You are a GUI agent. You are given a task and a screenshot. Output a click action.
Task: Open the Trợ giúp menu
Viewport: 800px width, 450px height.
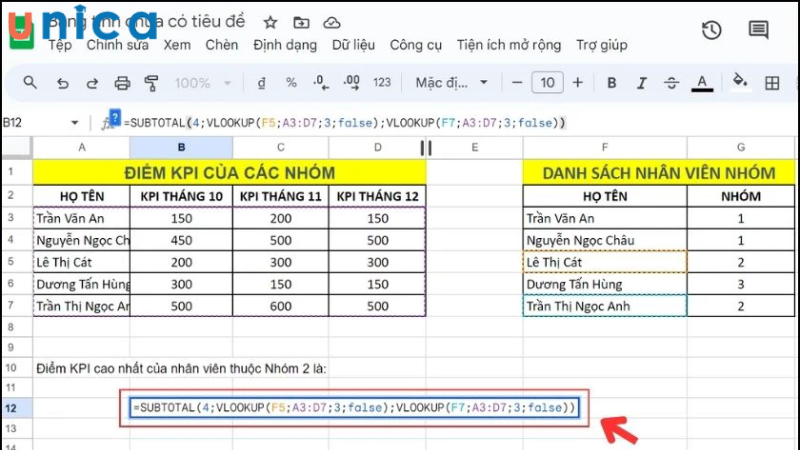pyautogui.click(x=602, y=45)
